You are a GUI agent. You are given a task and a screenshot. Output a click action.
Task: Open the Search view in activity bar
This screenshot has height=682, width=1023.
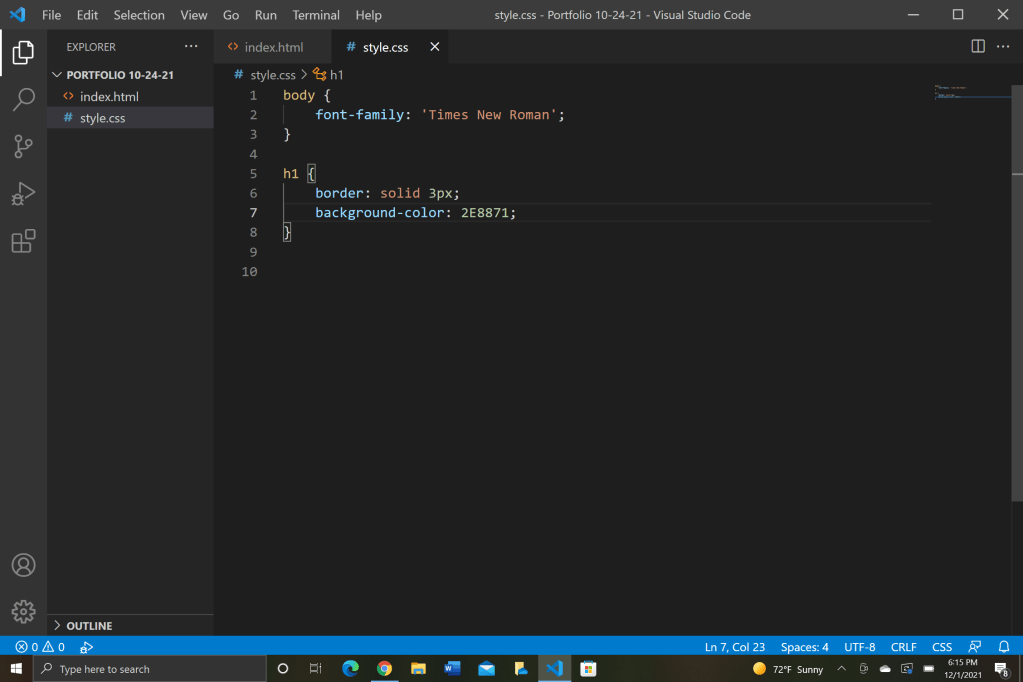pos(23,99)
